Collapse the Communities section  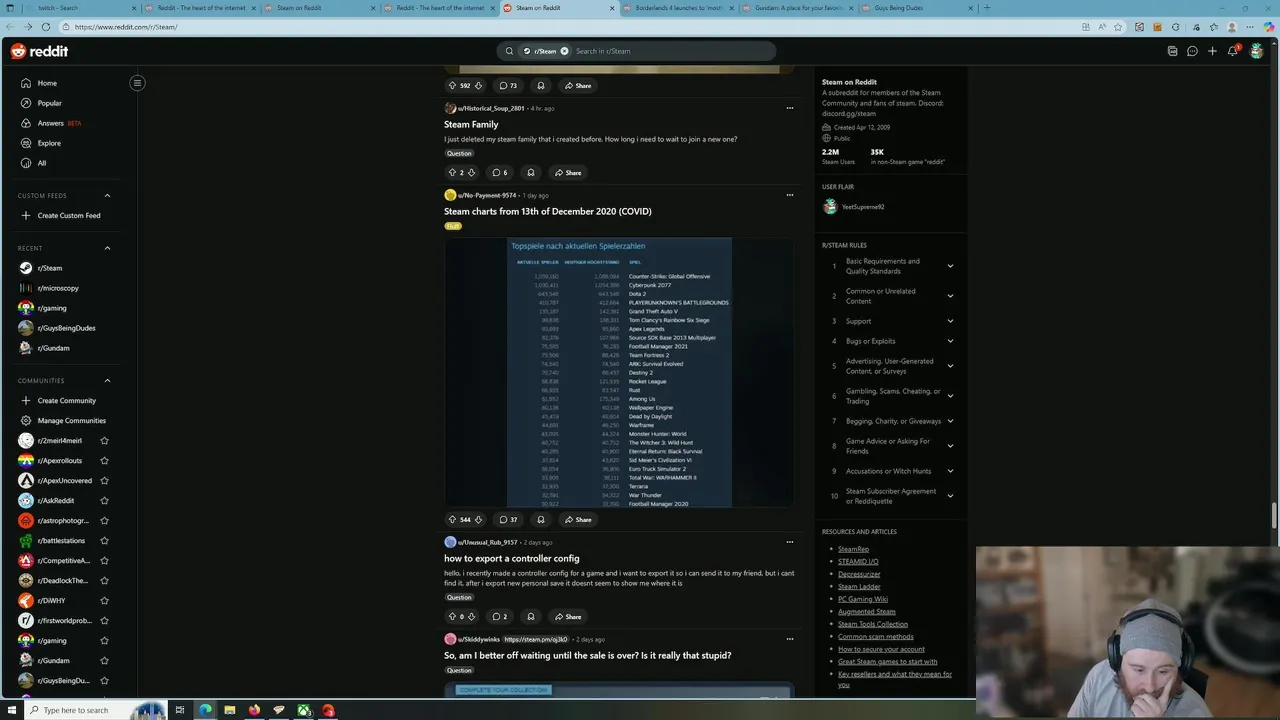(107, 380)
